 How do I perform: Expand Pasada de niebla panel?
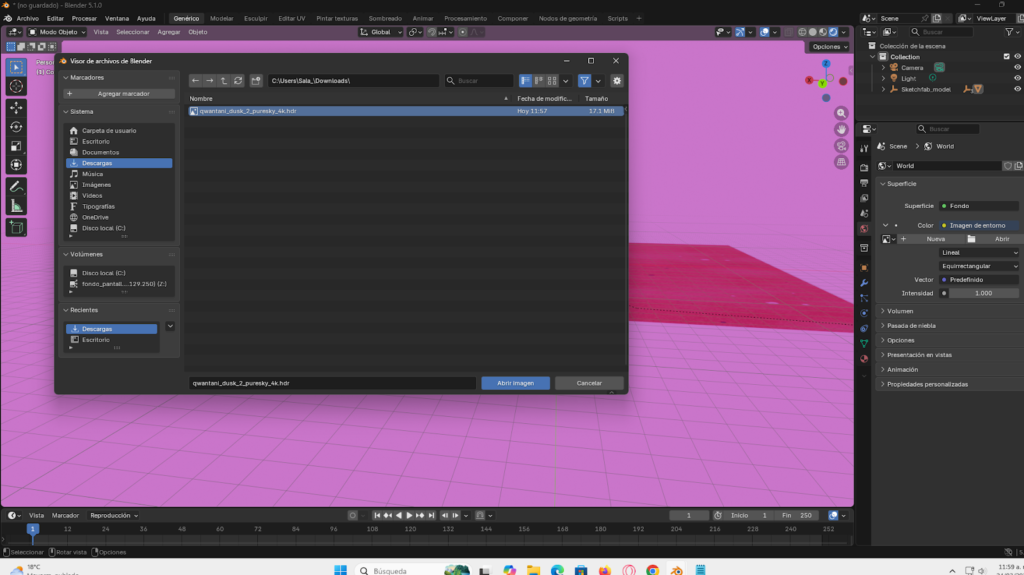click(x=911, y=325)
